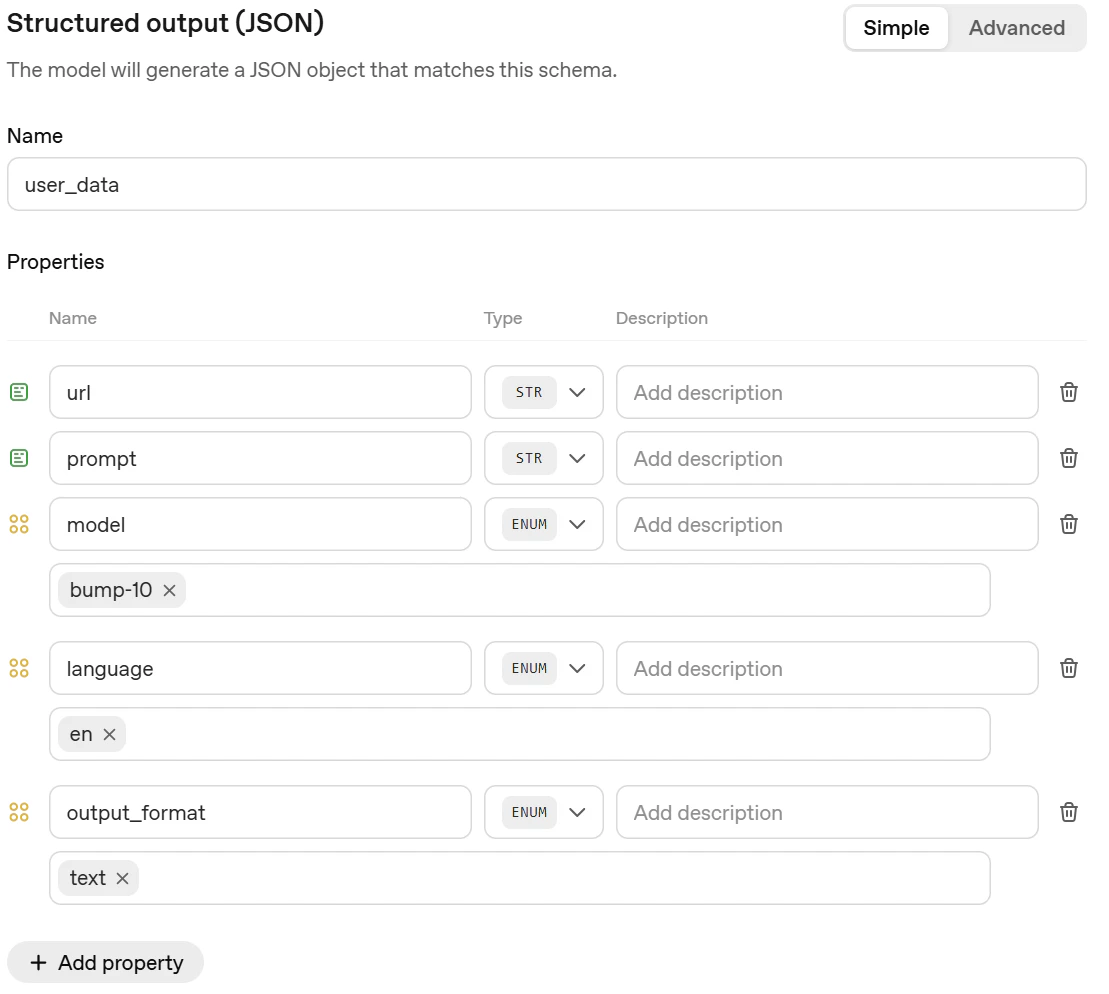The height and width of the screenshot is (994, 1109).
Task: Edit the model property name field
Action: (x=260, y=524)
